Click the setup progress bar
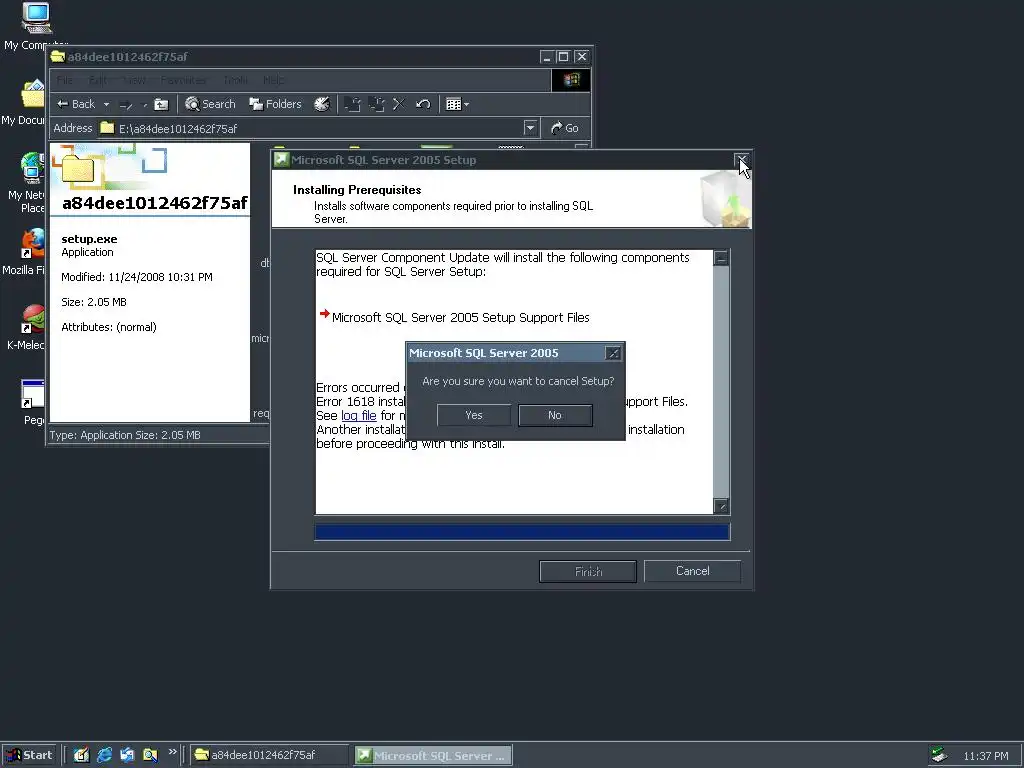The height and width of the screenshot is (768, 1024). 522,532
